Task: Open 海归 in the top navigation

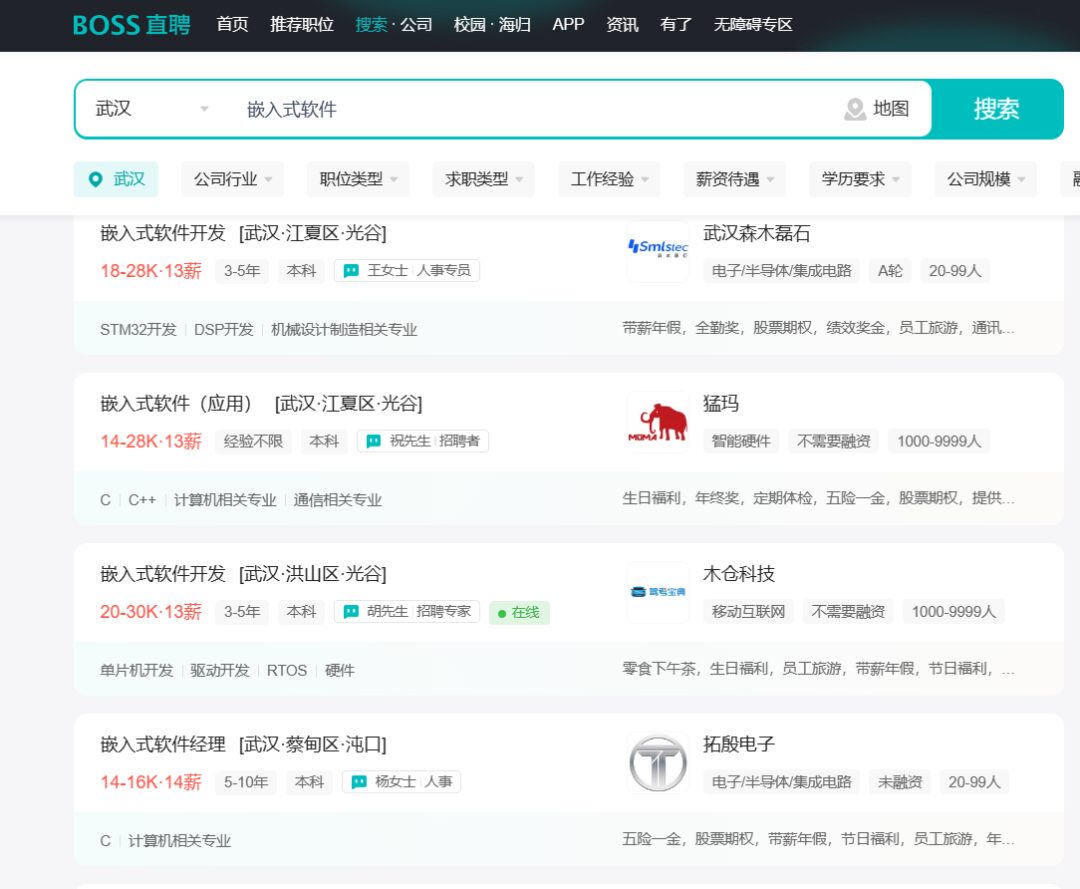Action: [515, 25]
